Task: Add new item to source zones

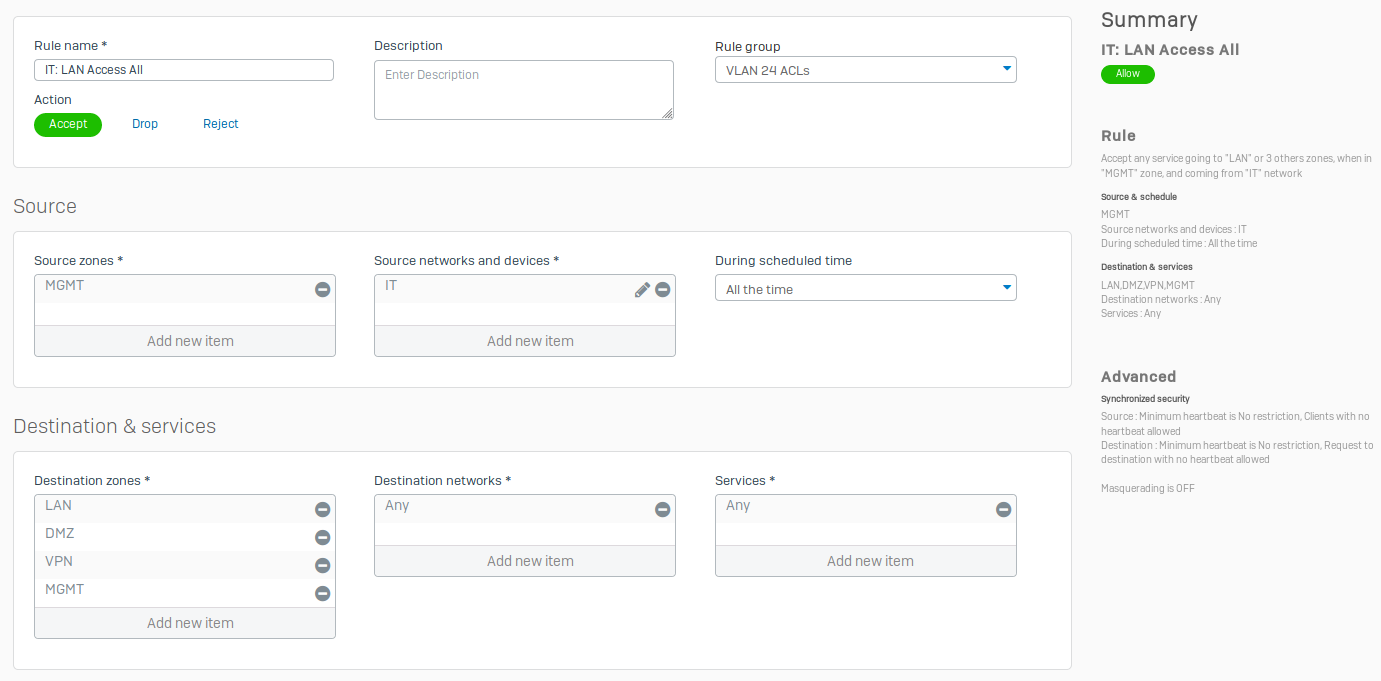Action: [x=190, y=341]
